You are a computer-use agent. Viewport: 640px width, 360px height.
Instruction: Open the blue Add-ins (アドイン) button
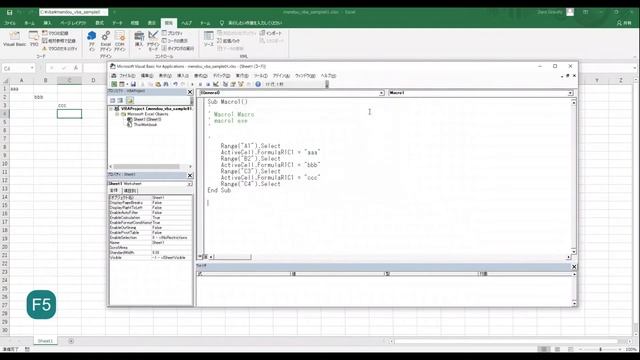click(x=92, y=41)
